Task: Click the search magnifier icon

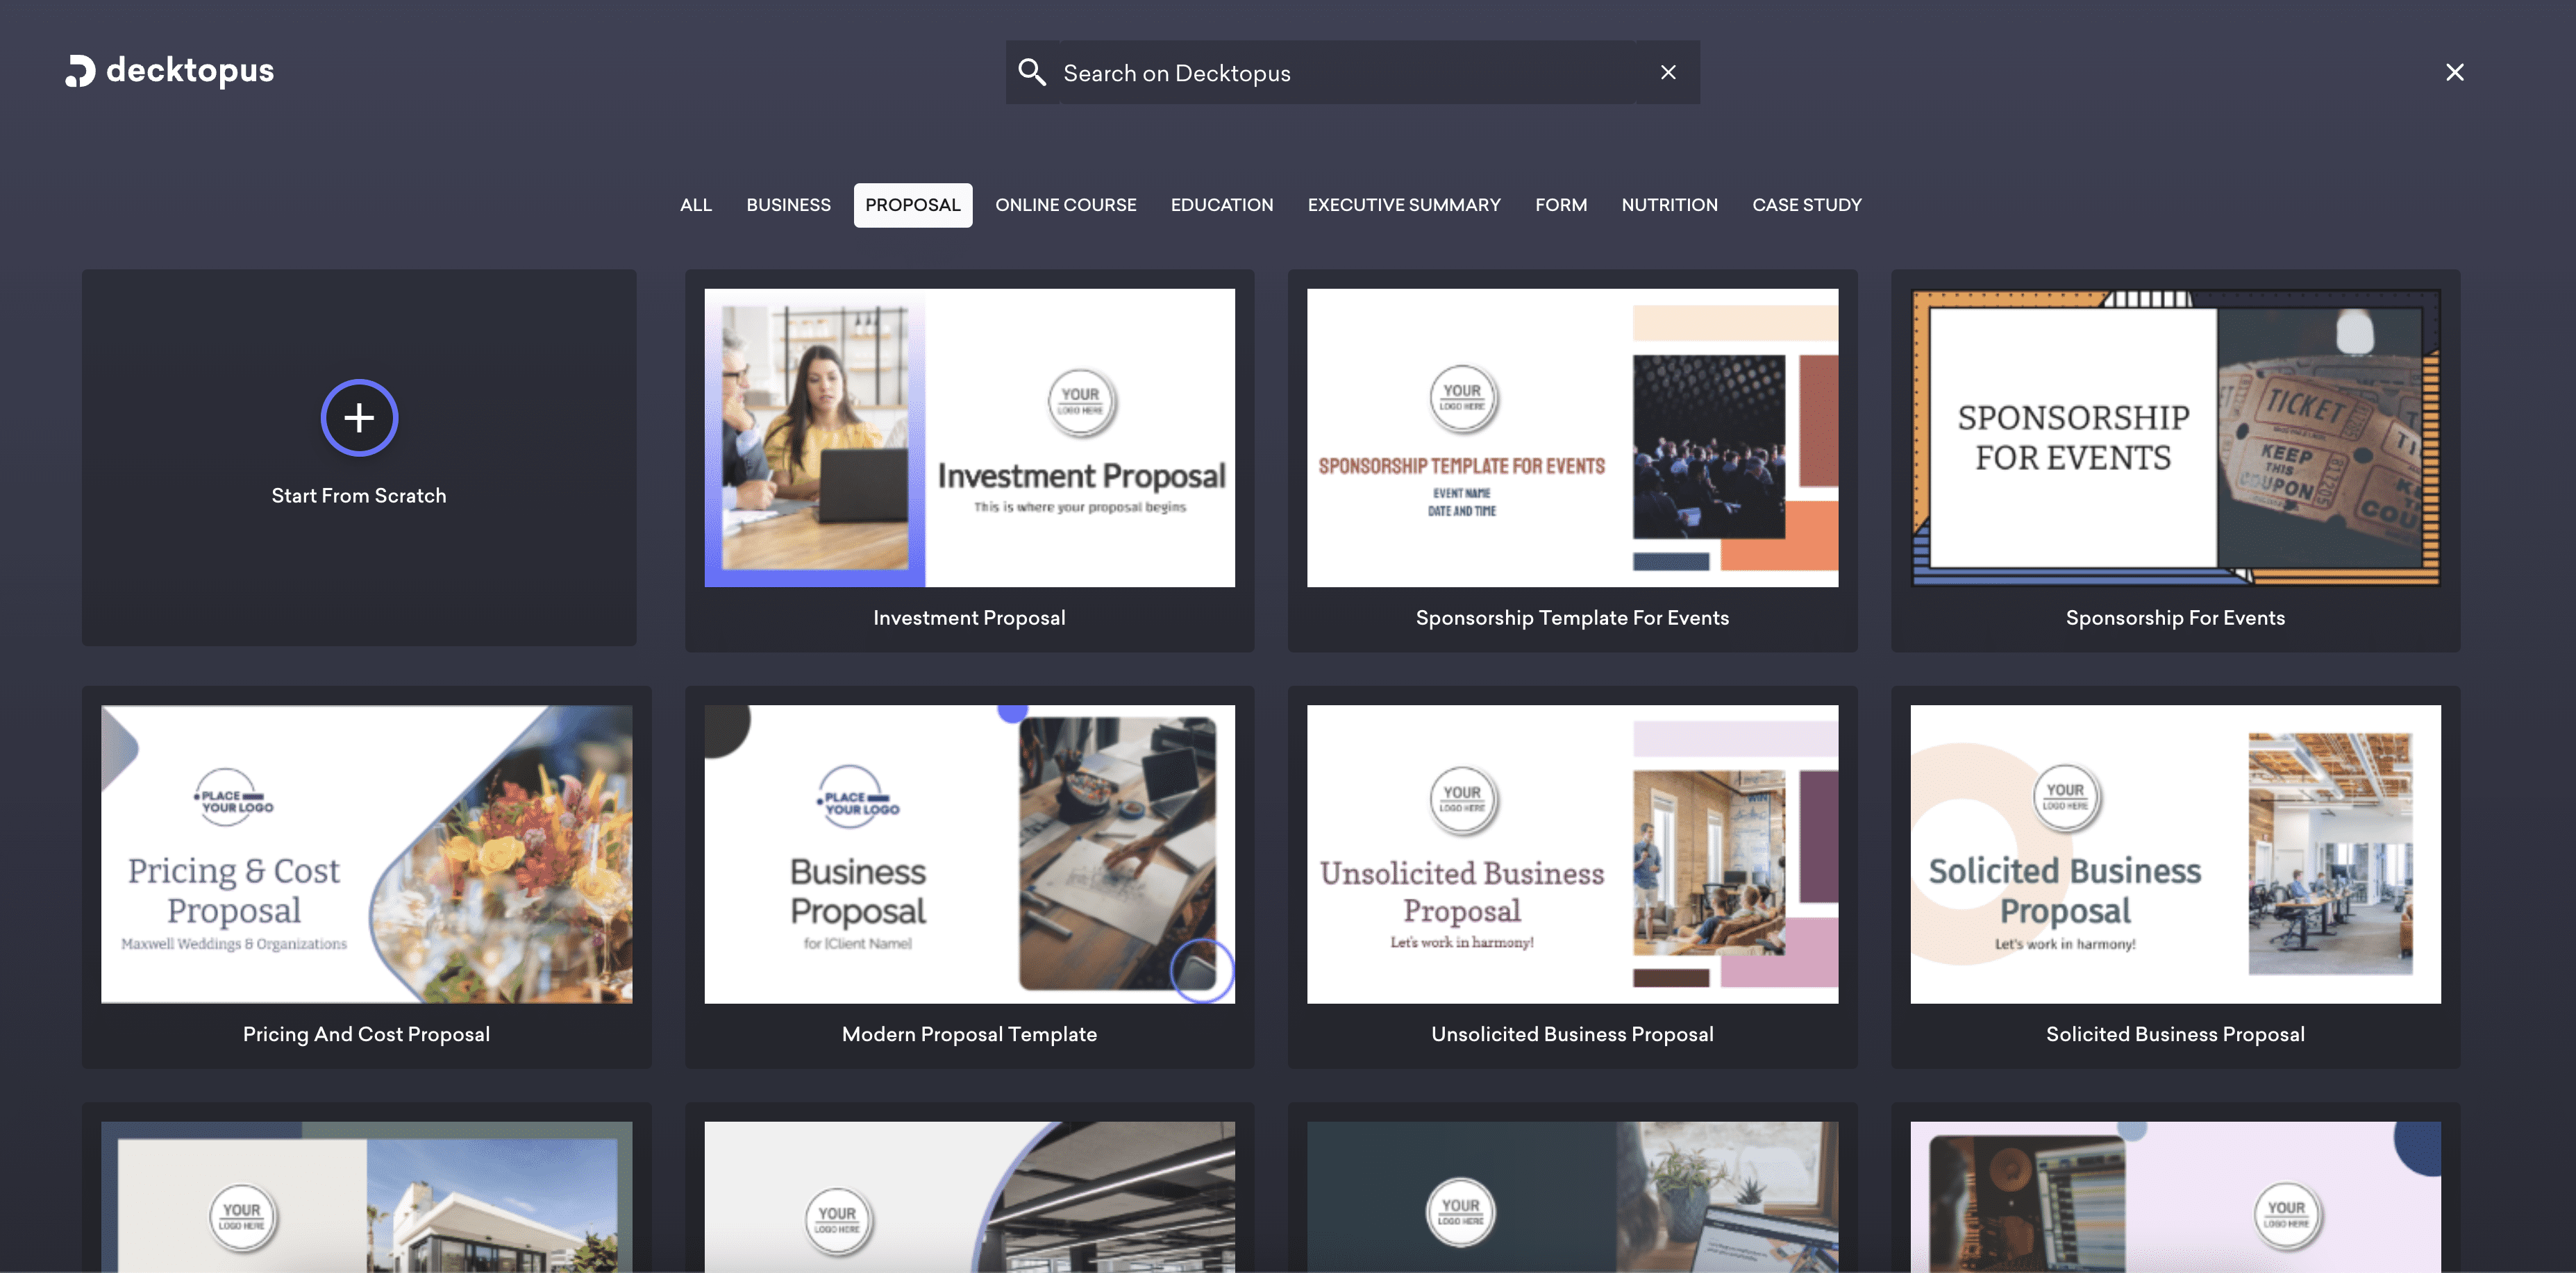Action: tap(1032, 72)
